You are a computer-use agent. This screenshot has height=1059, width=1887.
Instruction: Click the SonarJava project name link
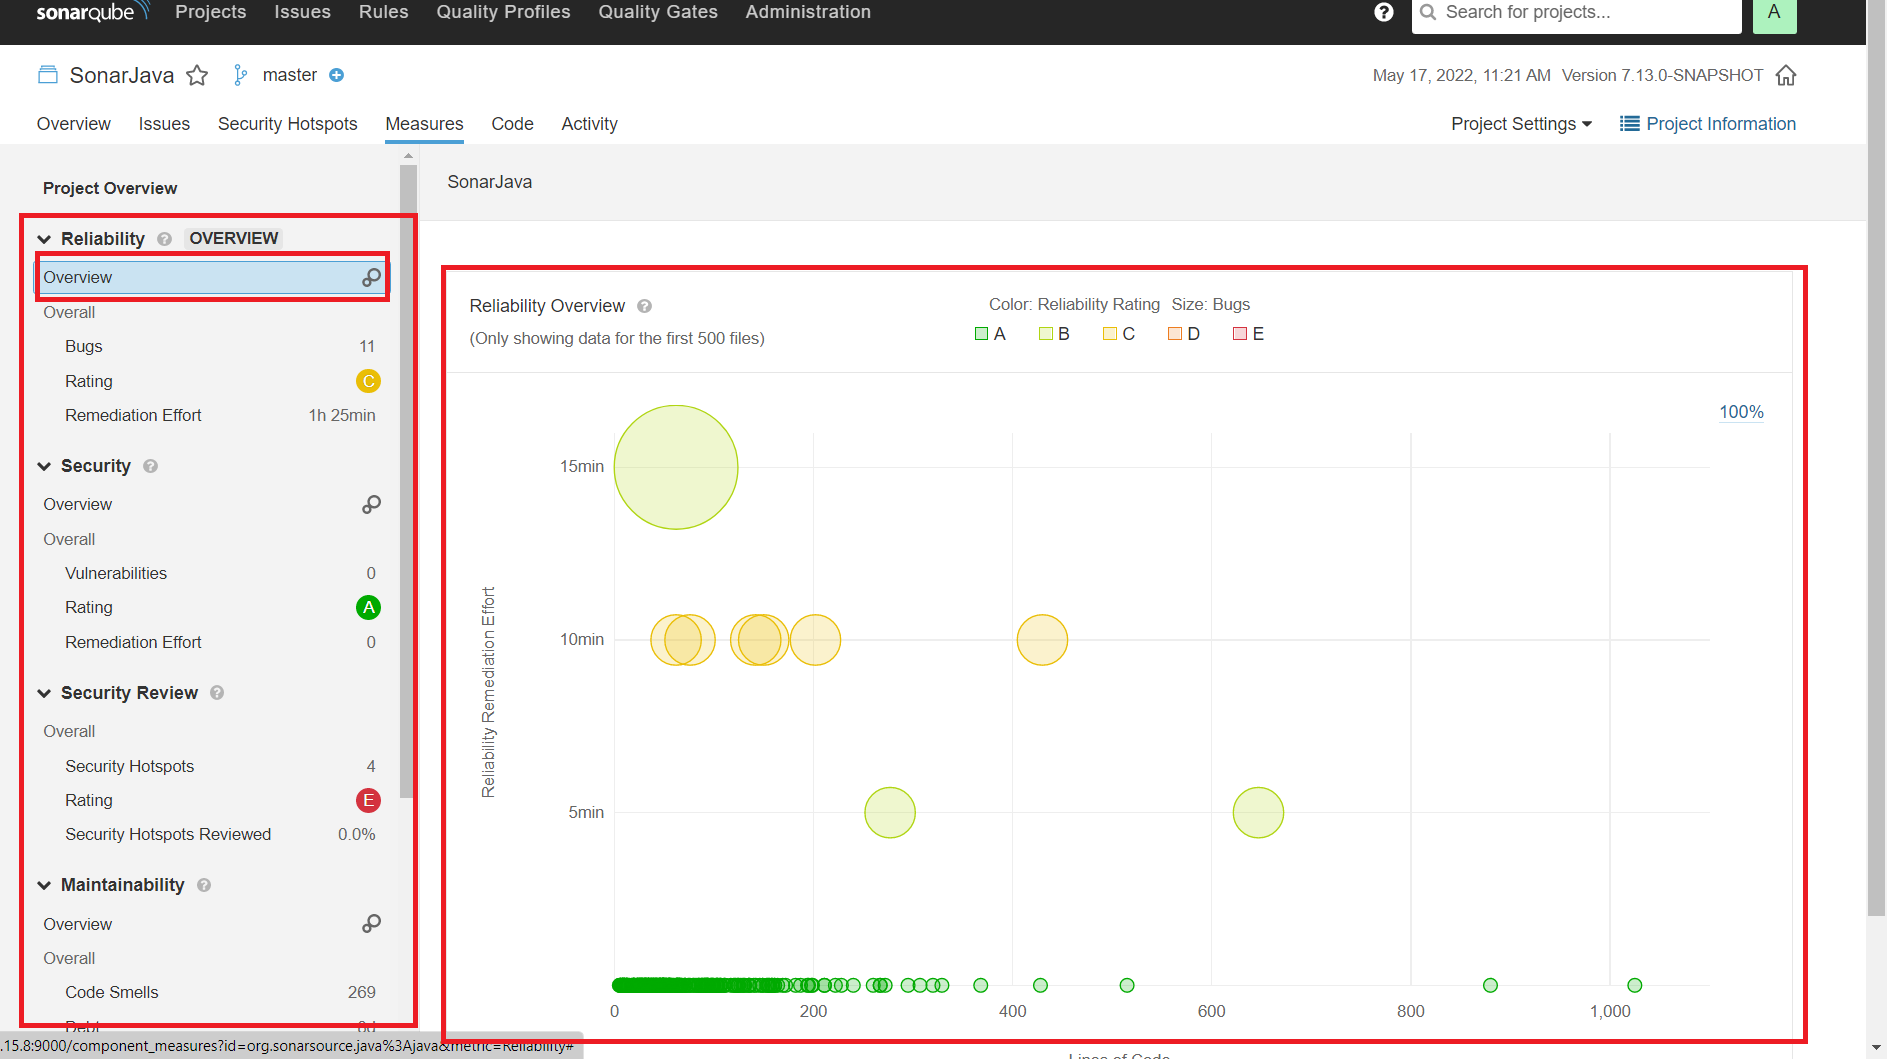pos(122,75)
